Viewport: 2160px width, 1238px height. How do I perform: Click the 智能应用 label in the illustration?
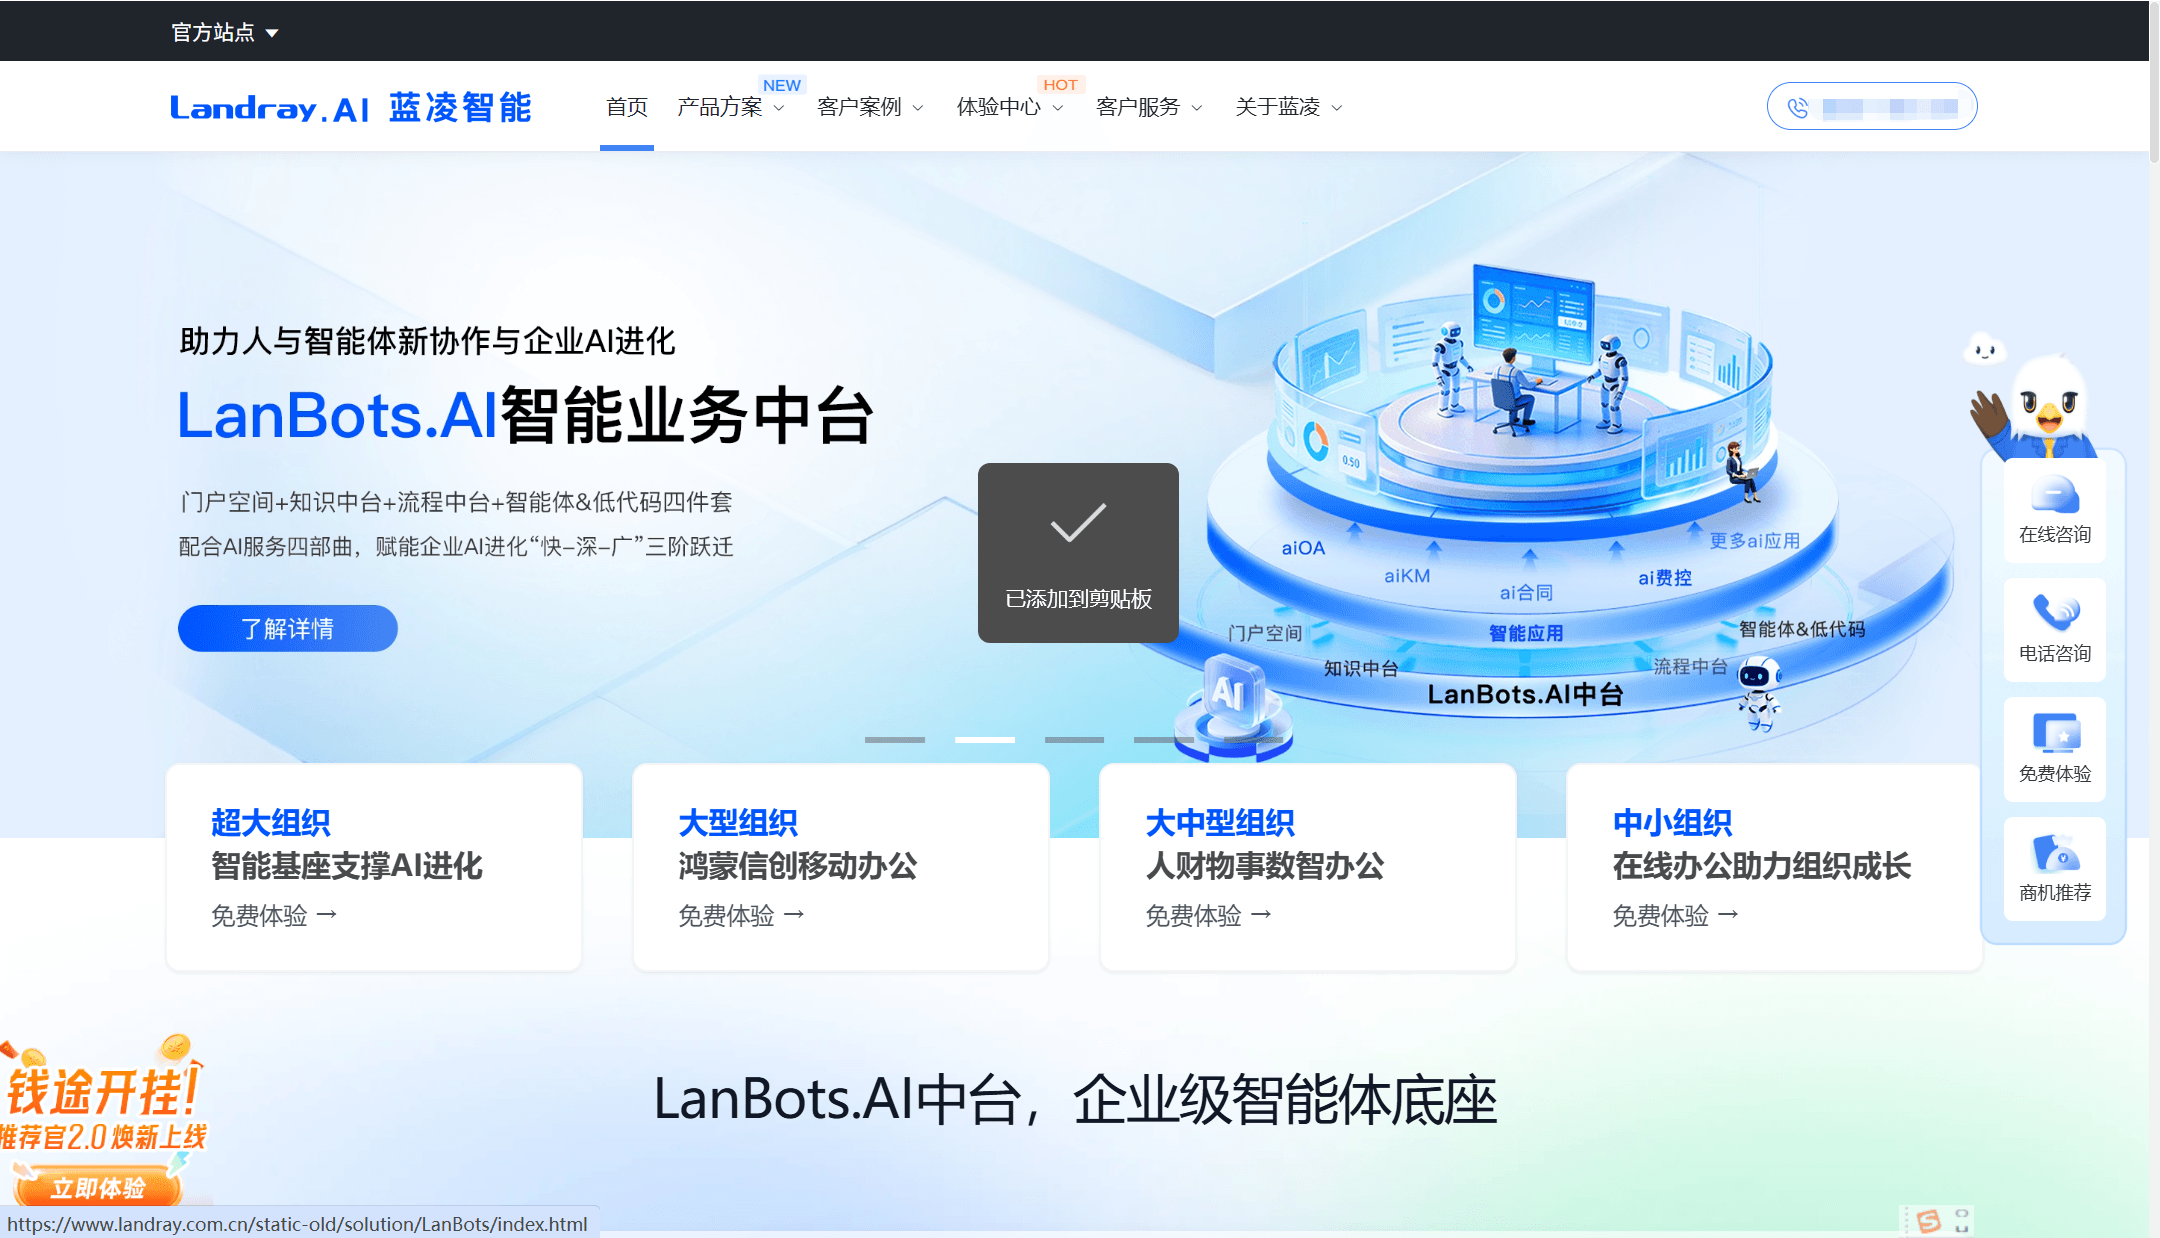[x=1526, y=633]
